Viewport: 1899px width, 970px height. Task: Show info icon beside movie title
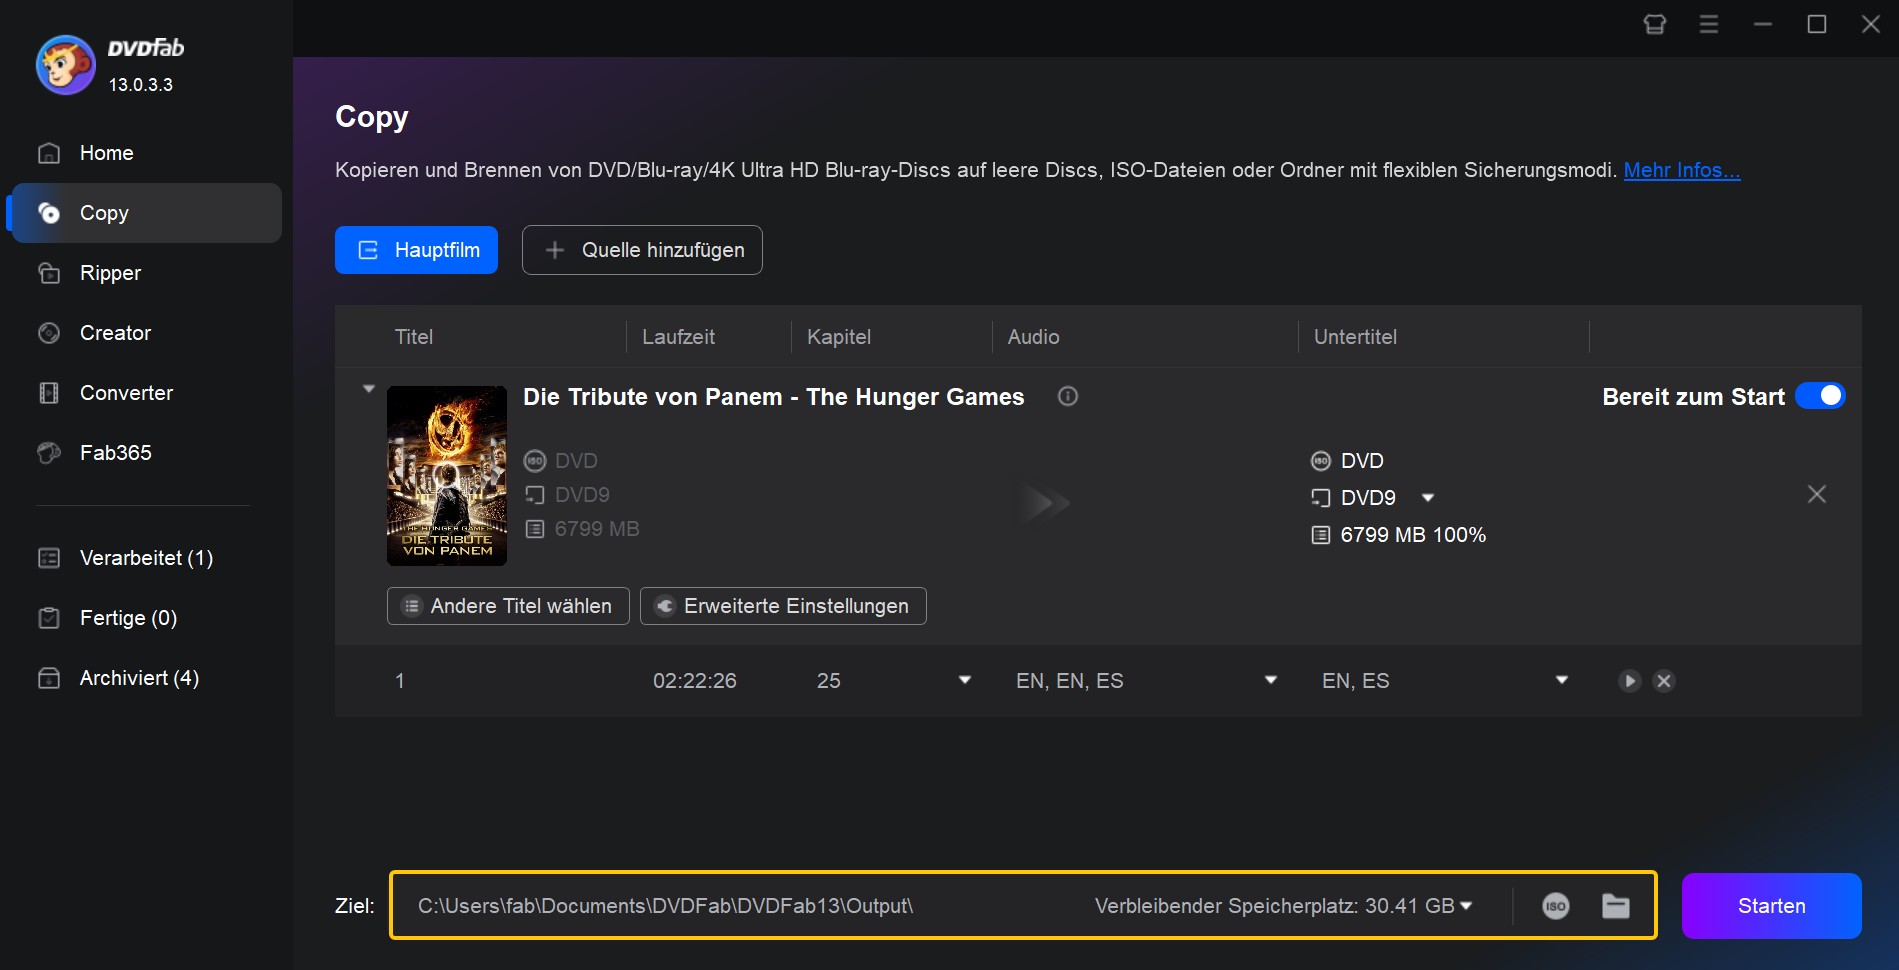pyautogui.click(x=1068, y=396)
